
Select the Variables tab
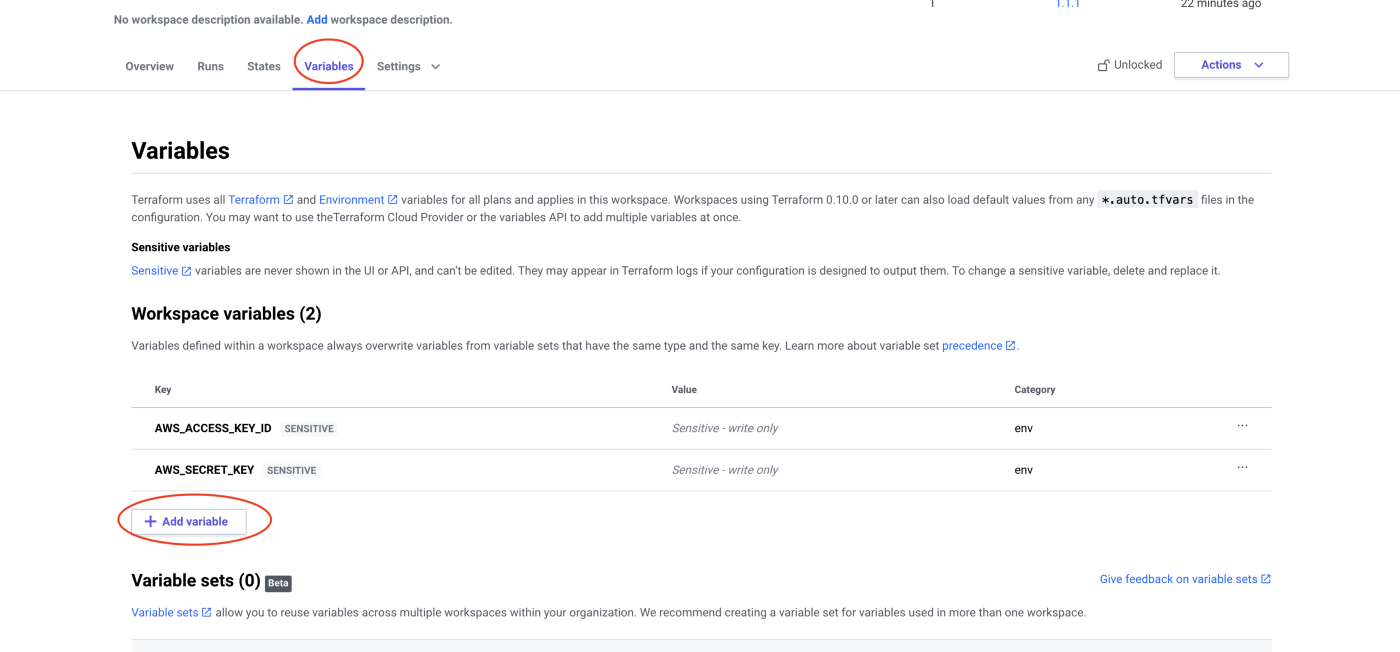tap(329, 67)
